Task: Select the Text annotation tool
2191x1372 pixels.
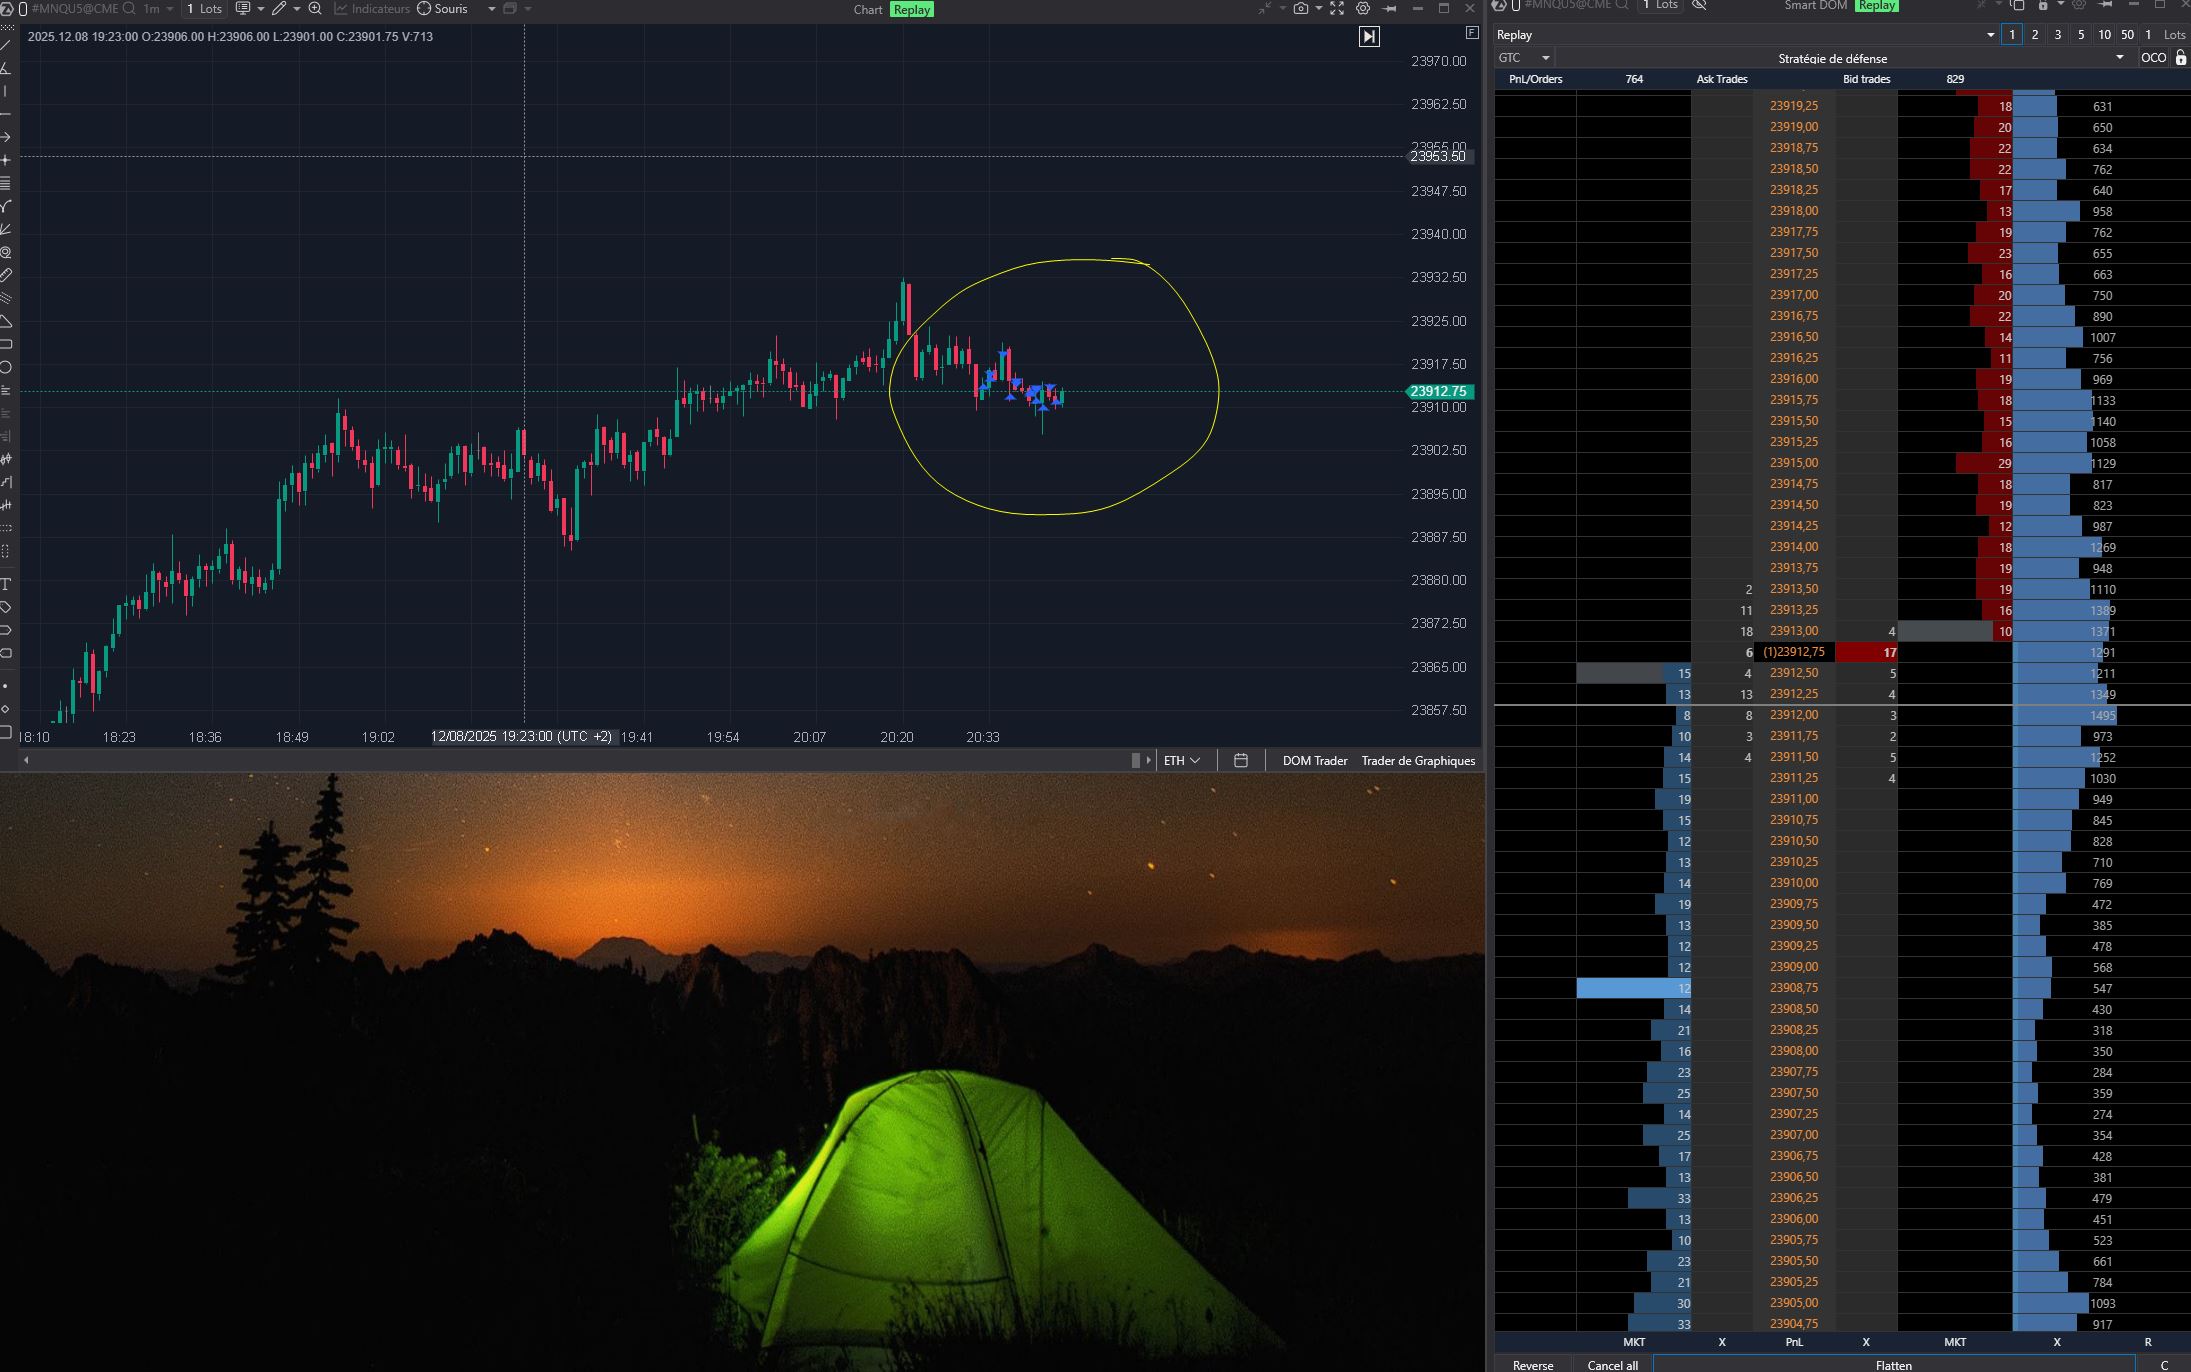Action: click(6, 584)
